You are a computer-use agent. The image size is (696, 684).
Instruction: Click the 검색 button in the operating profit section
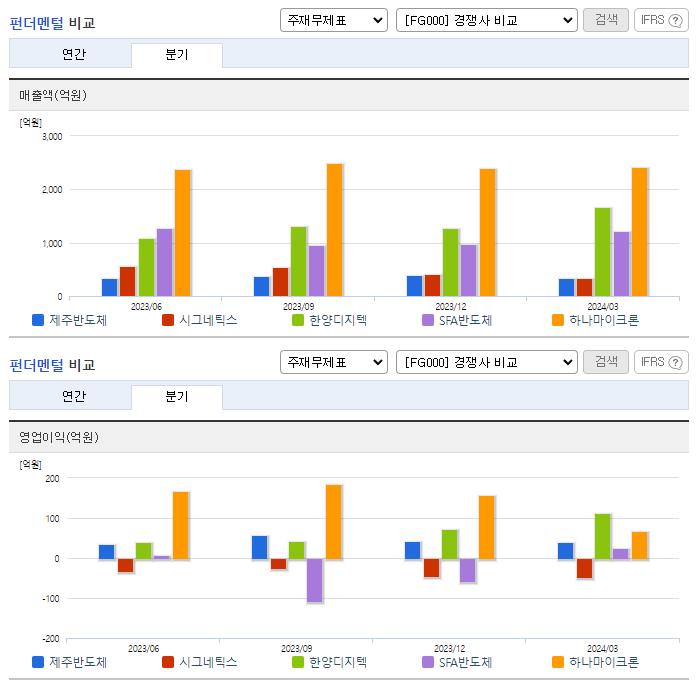pyautogui.click(x=606, y=362)
